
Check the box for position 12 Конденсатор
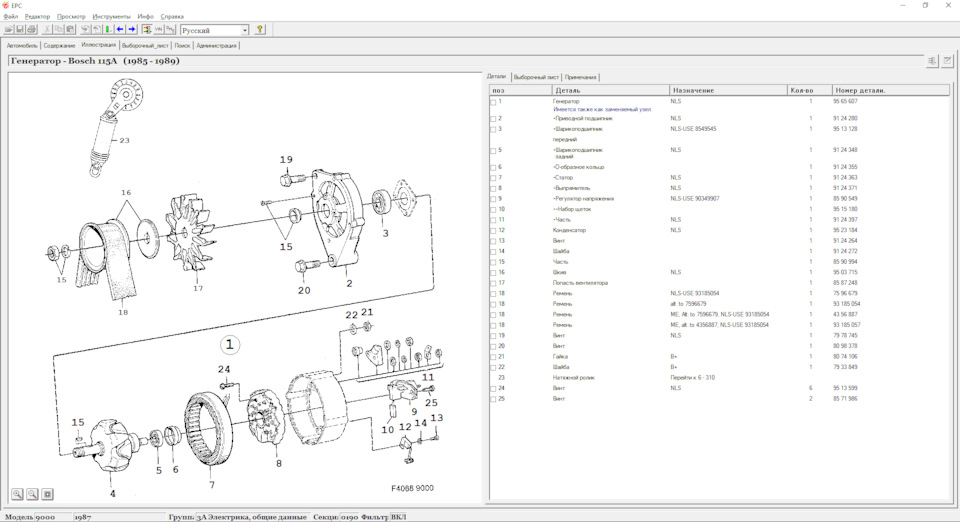pyautogui.click(x=493, y=231)
